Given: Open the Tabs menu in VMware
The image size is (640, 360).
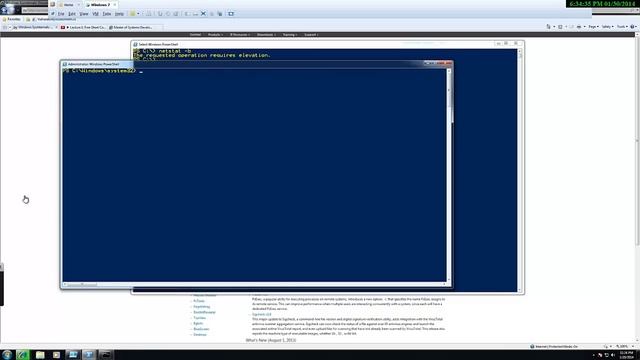Looking at the screenshot, I should pyautogui.click(x=107, y=14).
